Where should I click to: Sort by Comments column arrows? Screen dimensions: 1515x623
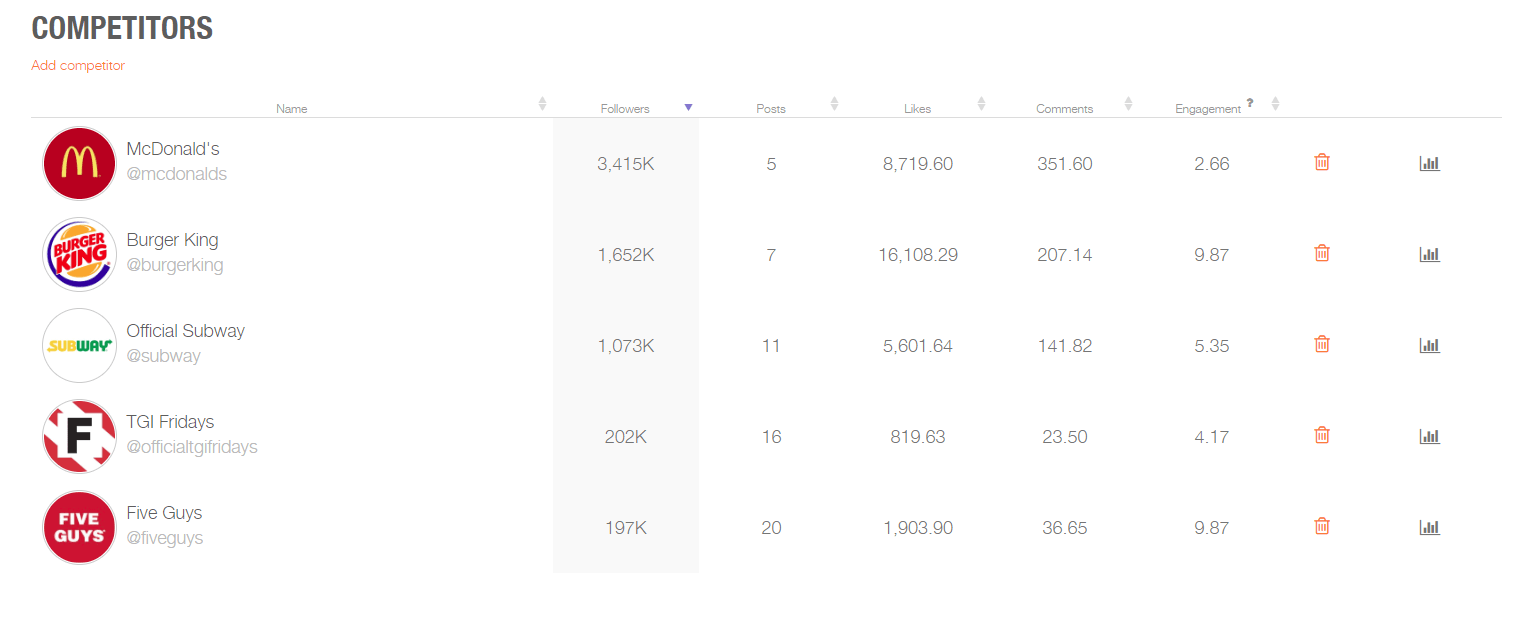(1128, 104)
